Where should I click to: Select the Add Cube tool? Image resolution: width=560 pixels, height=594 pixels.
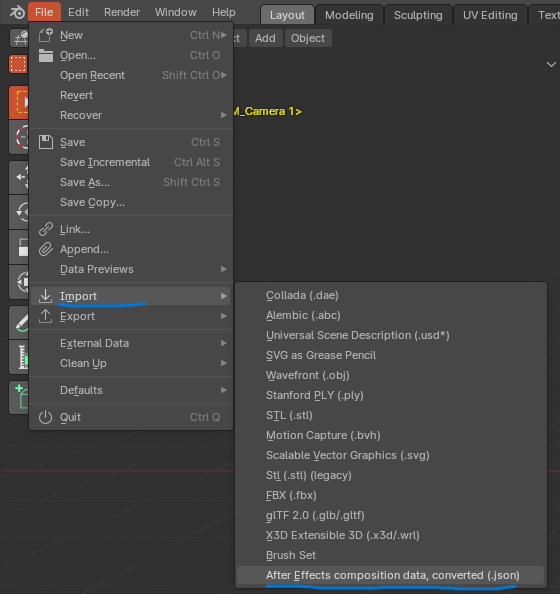[19, 397]
